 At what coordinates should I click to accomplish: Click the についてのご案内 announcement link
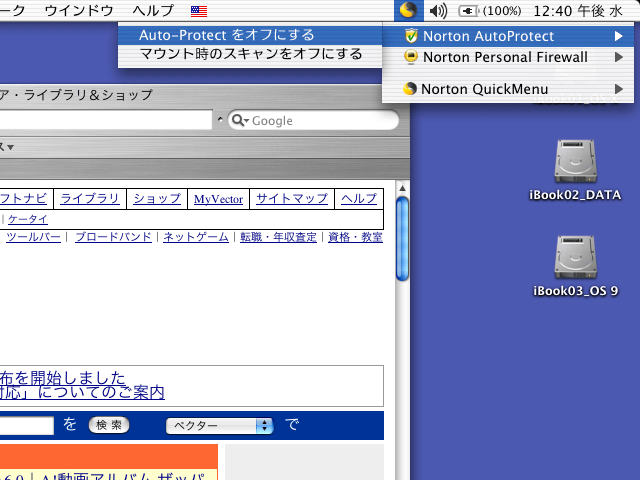coord(101,393)
